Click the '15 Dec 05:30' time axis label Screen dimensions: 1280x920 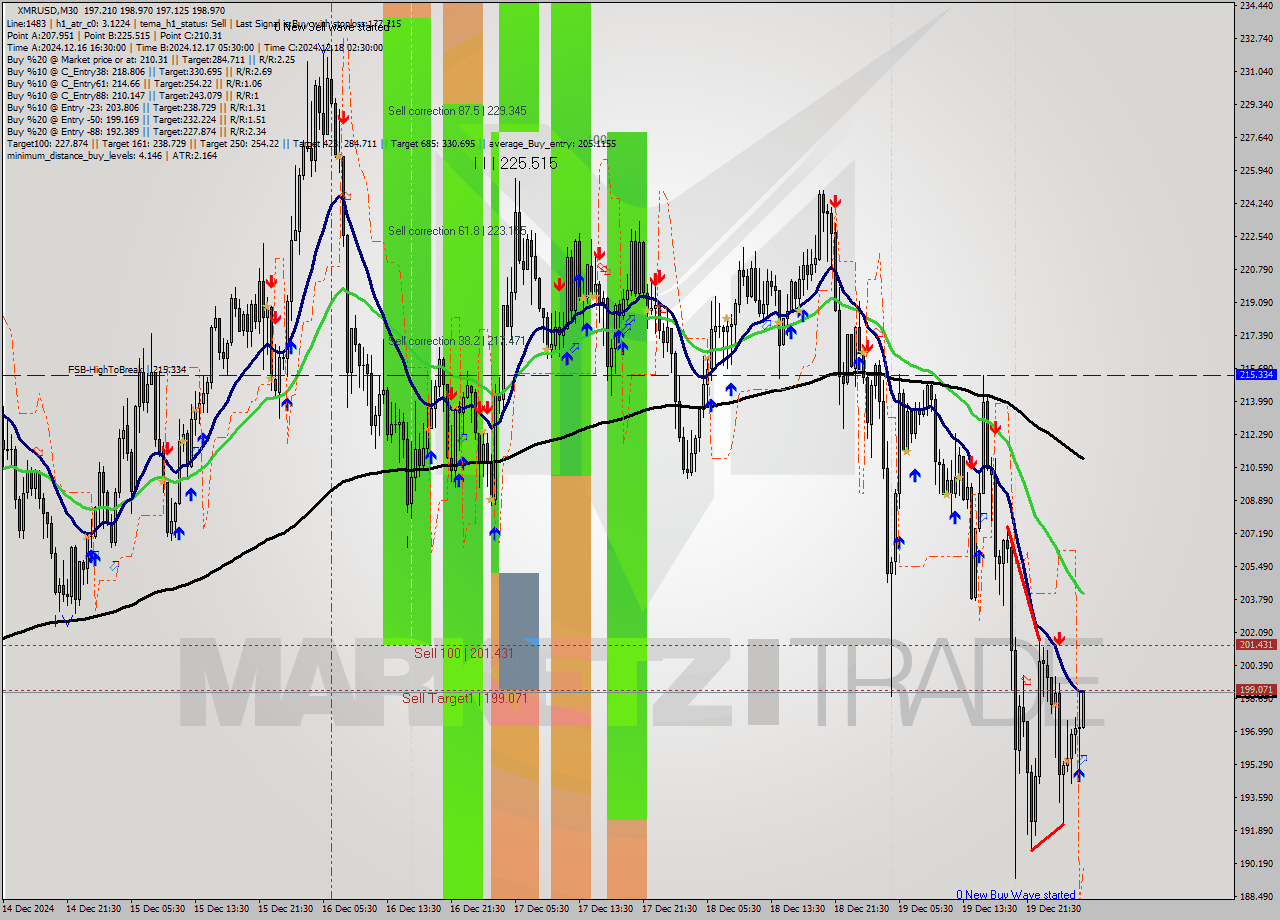coord(157,909)
